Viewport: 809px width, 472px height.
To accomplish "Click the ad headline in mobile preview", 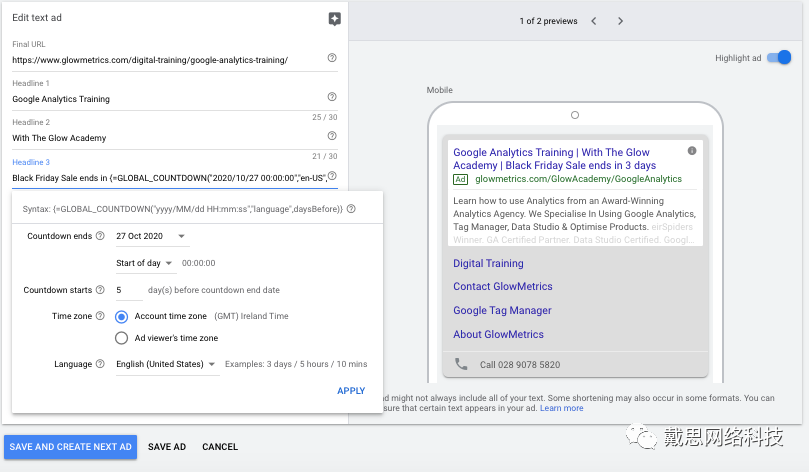I will pyautogui.click(x=555, y=159).
